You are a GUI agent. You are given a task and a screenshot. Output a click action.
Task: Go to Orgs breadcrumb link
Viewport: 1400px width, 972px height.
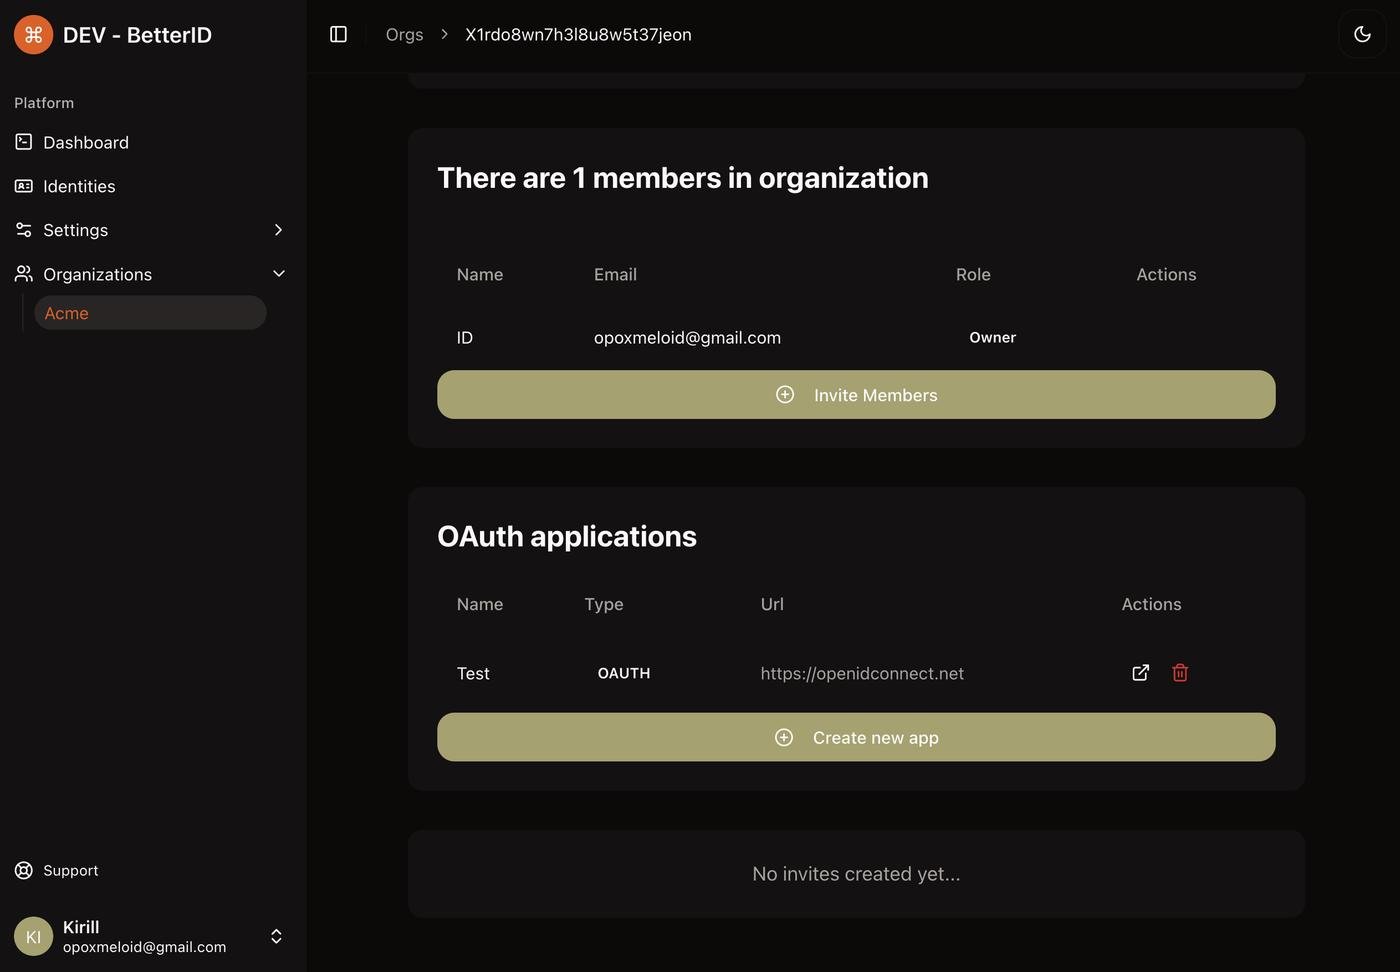tap(404, 35)
